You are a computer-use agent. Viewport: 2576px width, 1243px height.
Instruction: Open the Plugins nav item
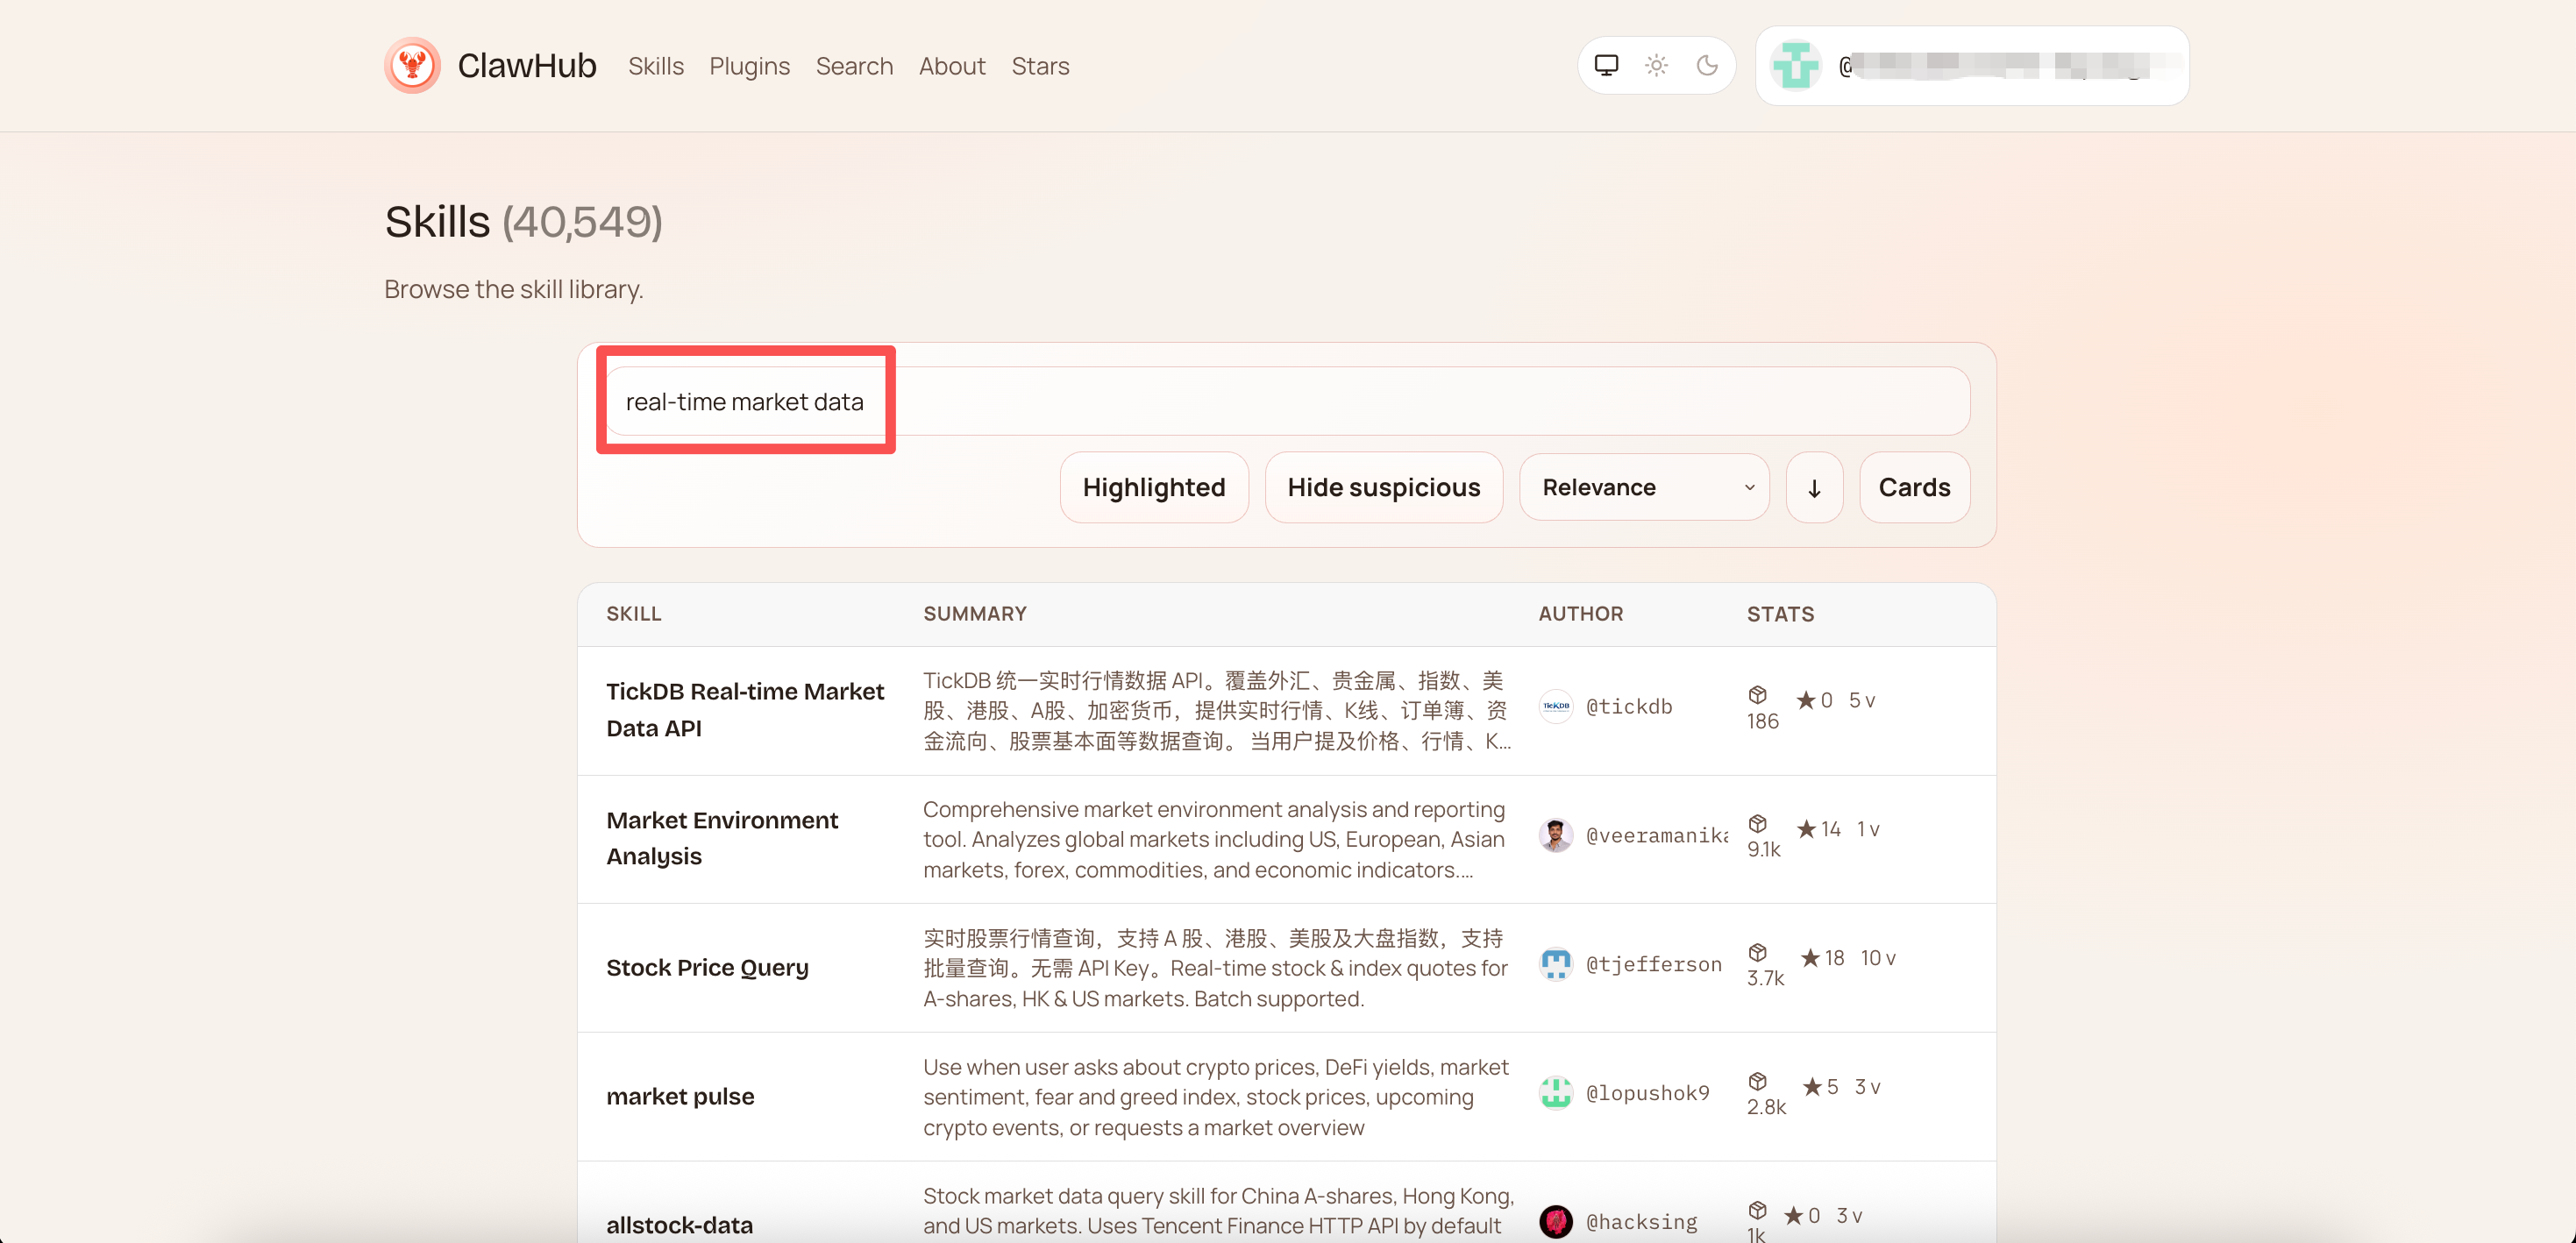(749, 66)
